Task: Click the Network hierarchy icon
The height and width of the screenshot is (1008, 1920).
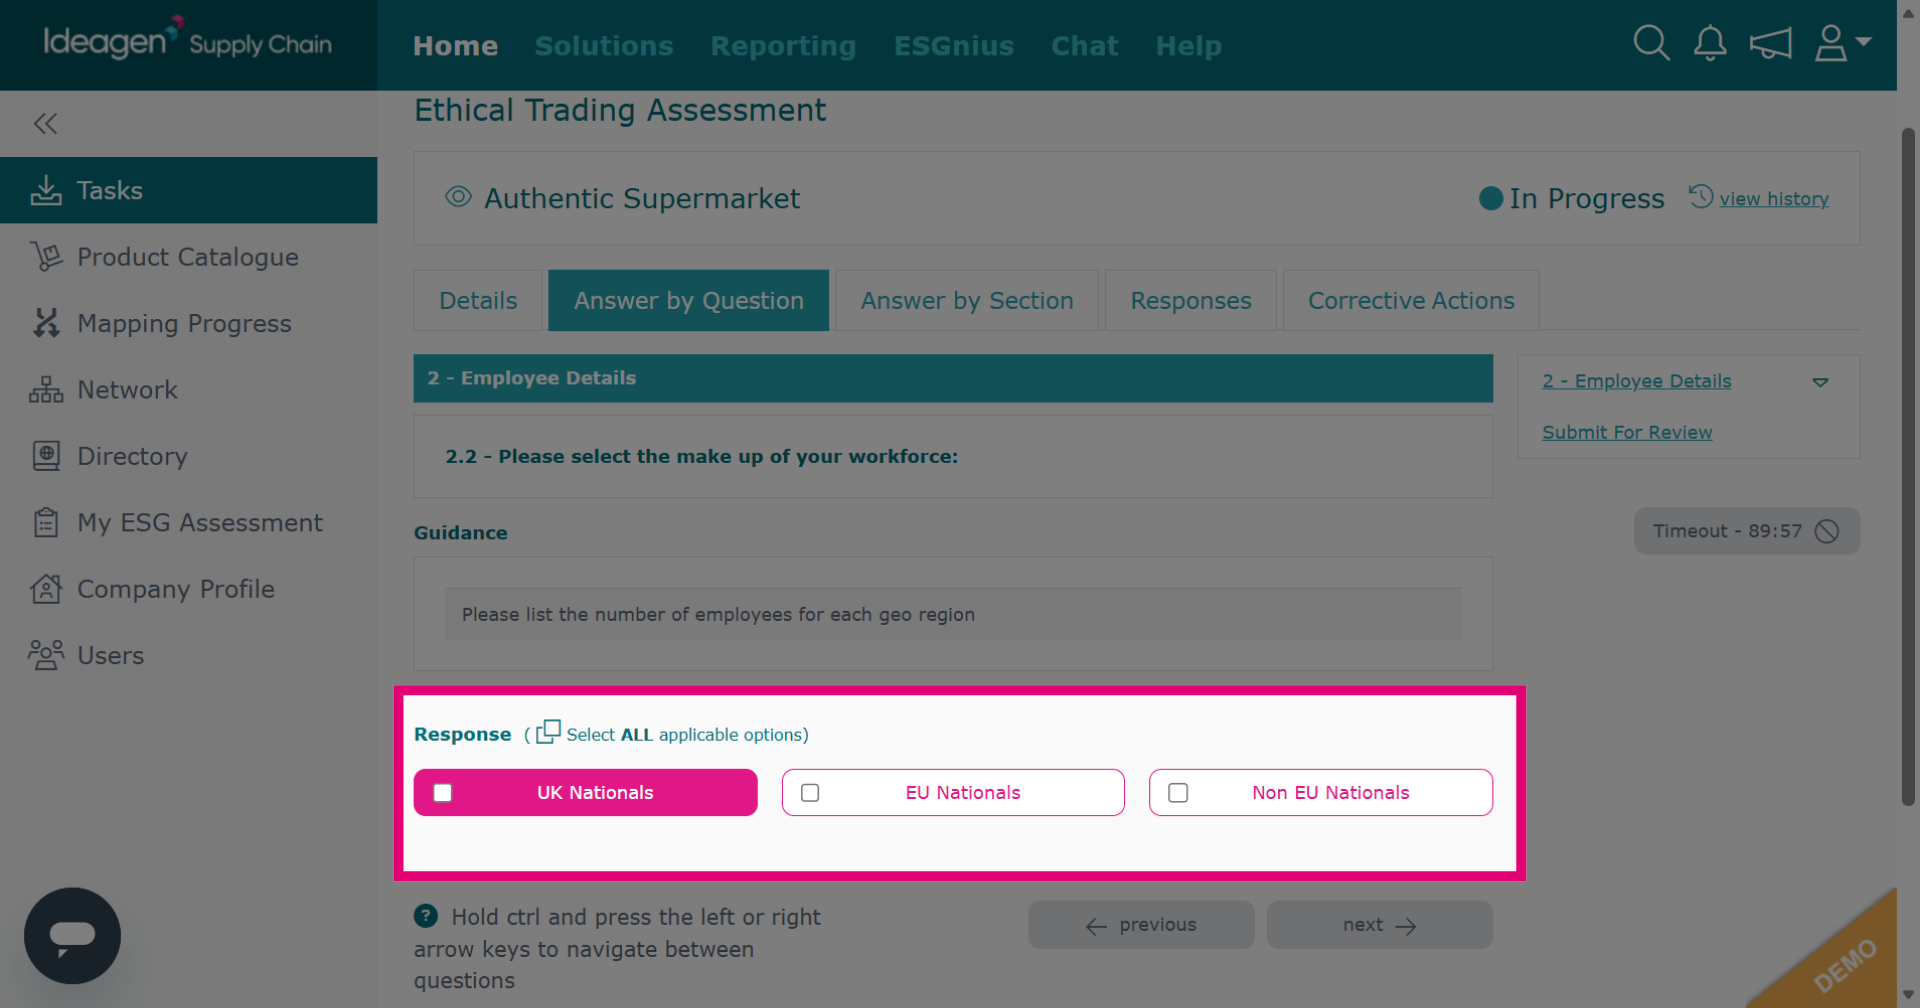Action: point(46,390)
